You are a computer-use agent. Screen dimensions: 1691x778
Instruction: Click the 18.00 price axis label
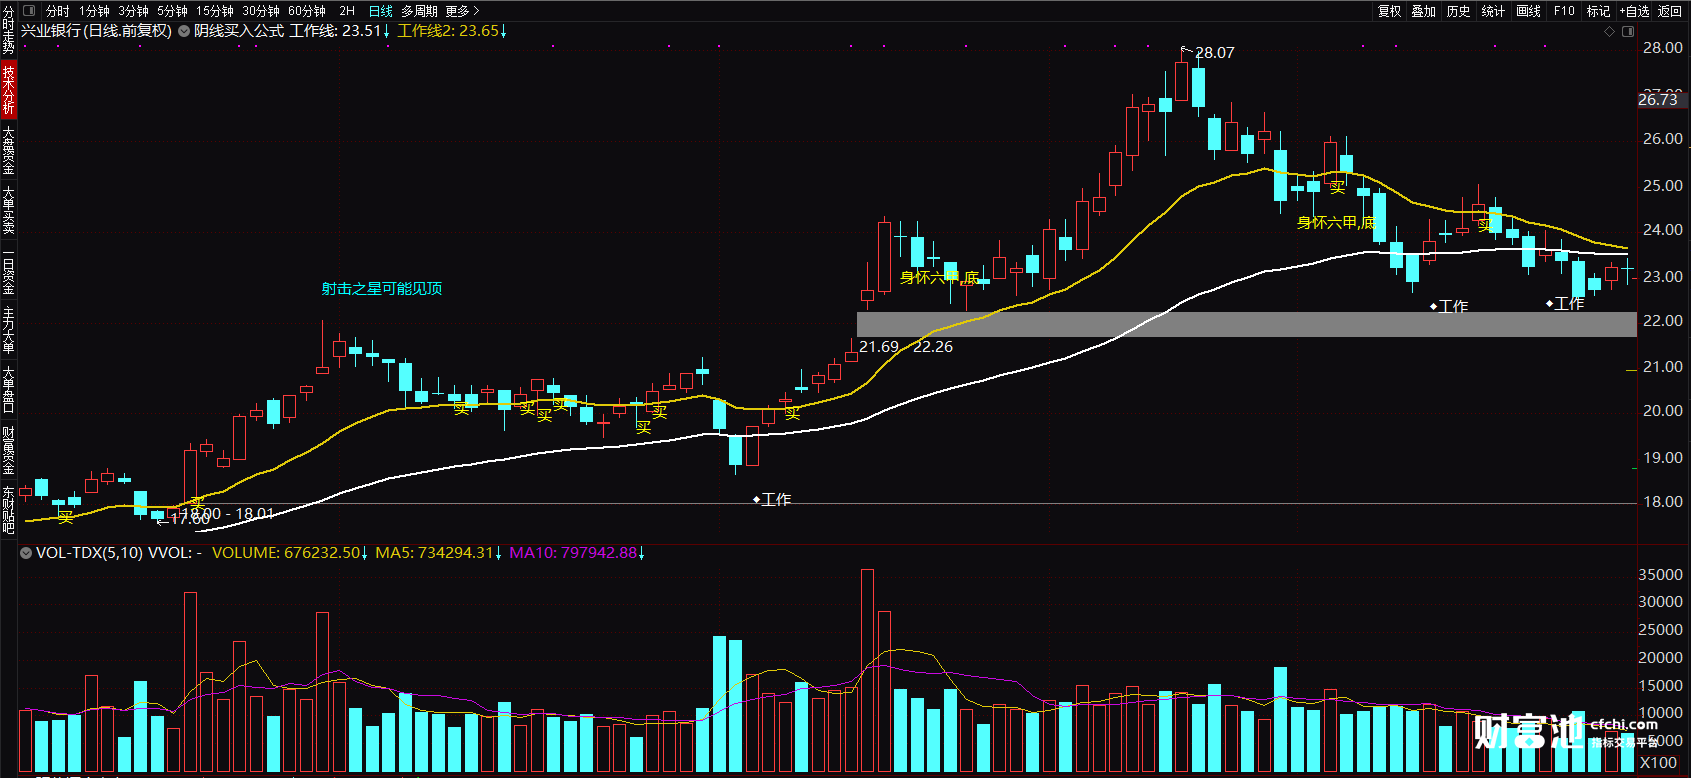point(1662,502)
